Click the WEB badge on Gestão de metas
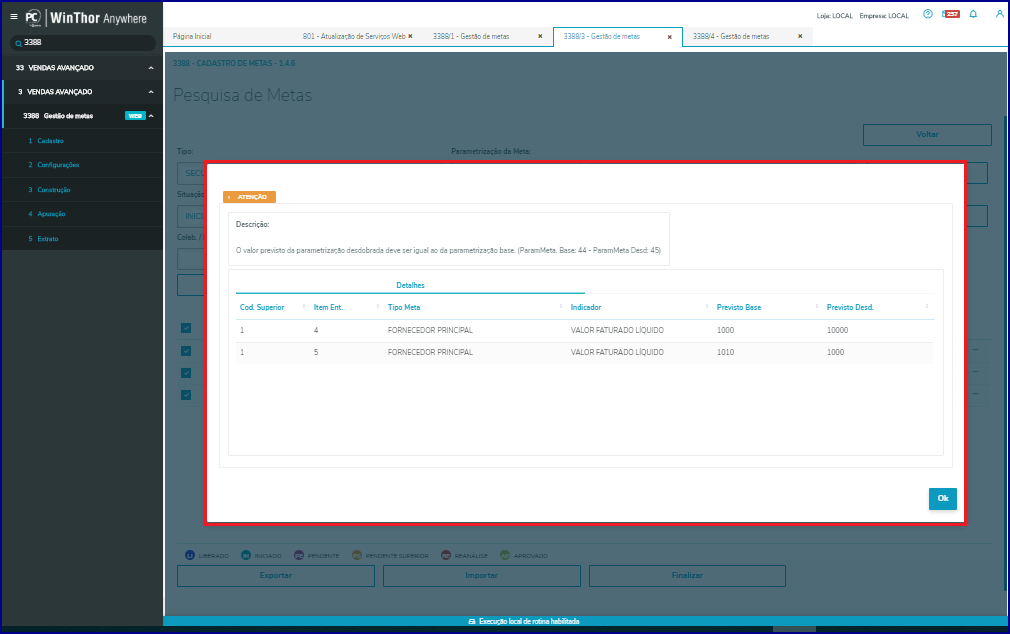The width and height of the screenshot is (1010, 634). point(135,116)
